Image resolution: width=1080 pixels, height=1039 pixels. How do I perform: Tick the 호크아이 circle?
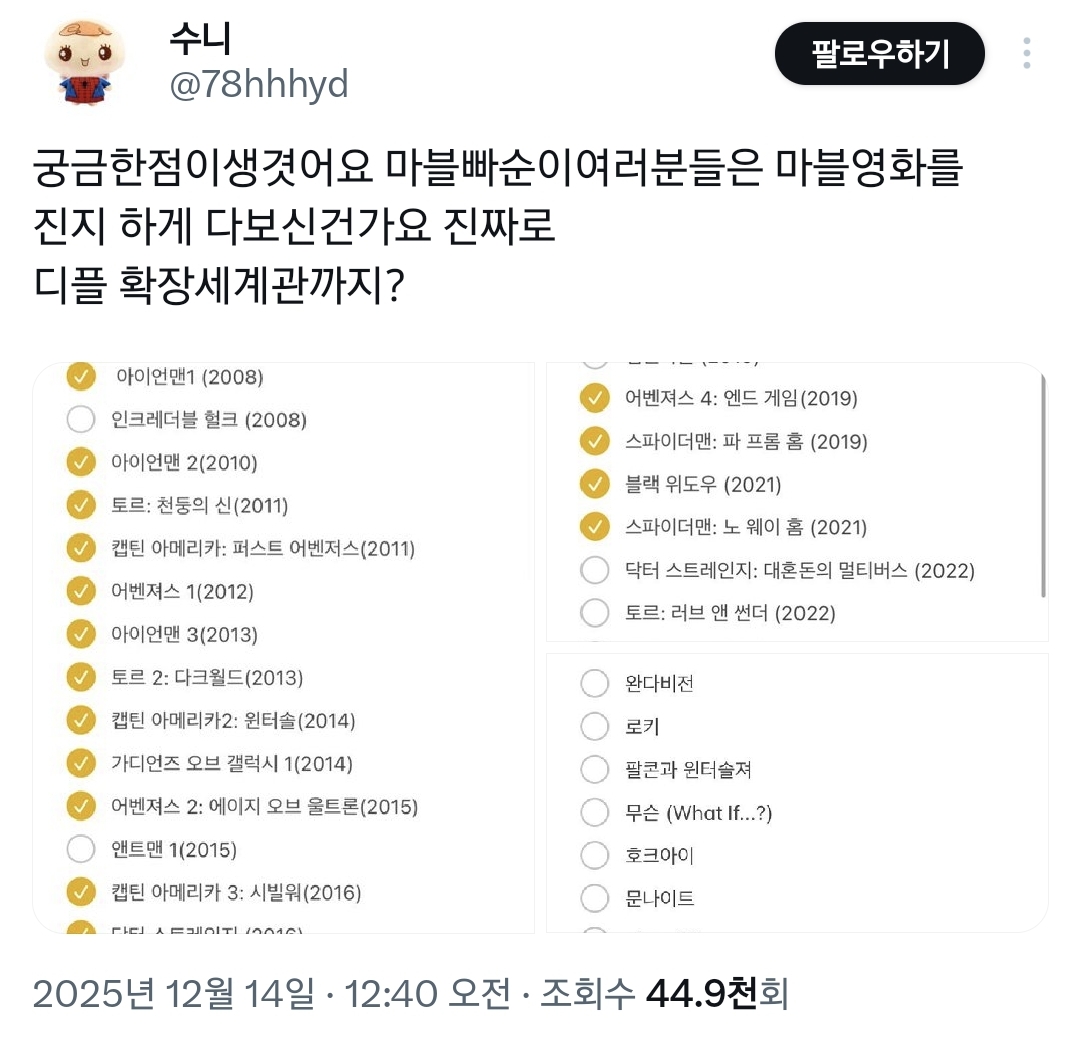click(595, 855)
